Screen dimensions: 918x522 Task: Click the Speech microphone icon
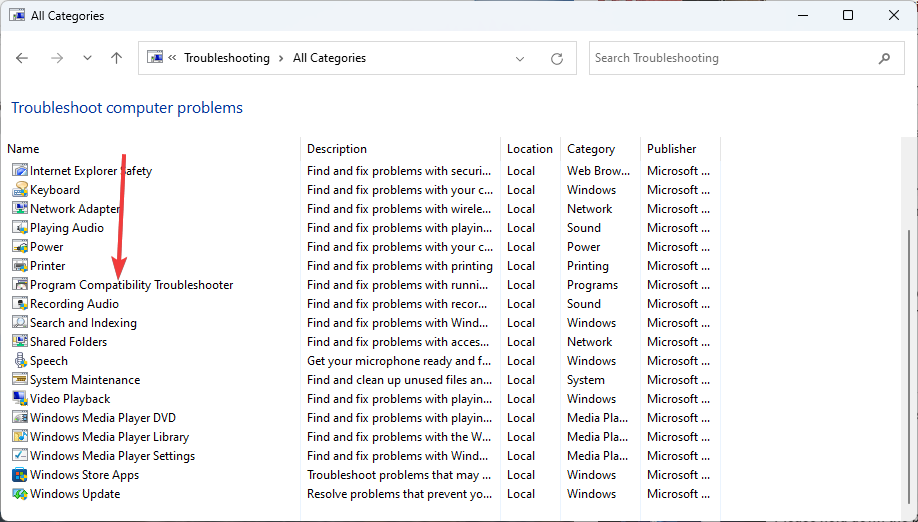point(20,361)
